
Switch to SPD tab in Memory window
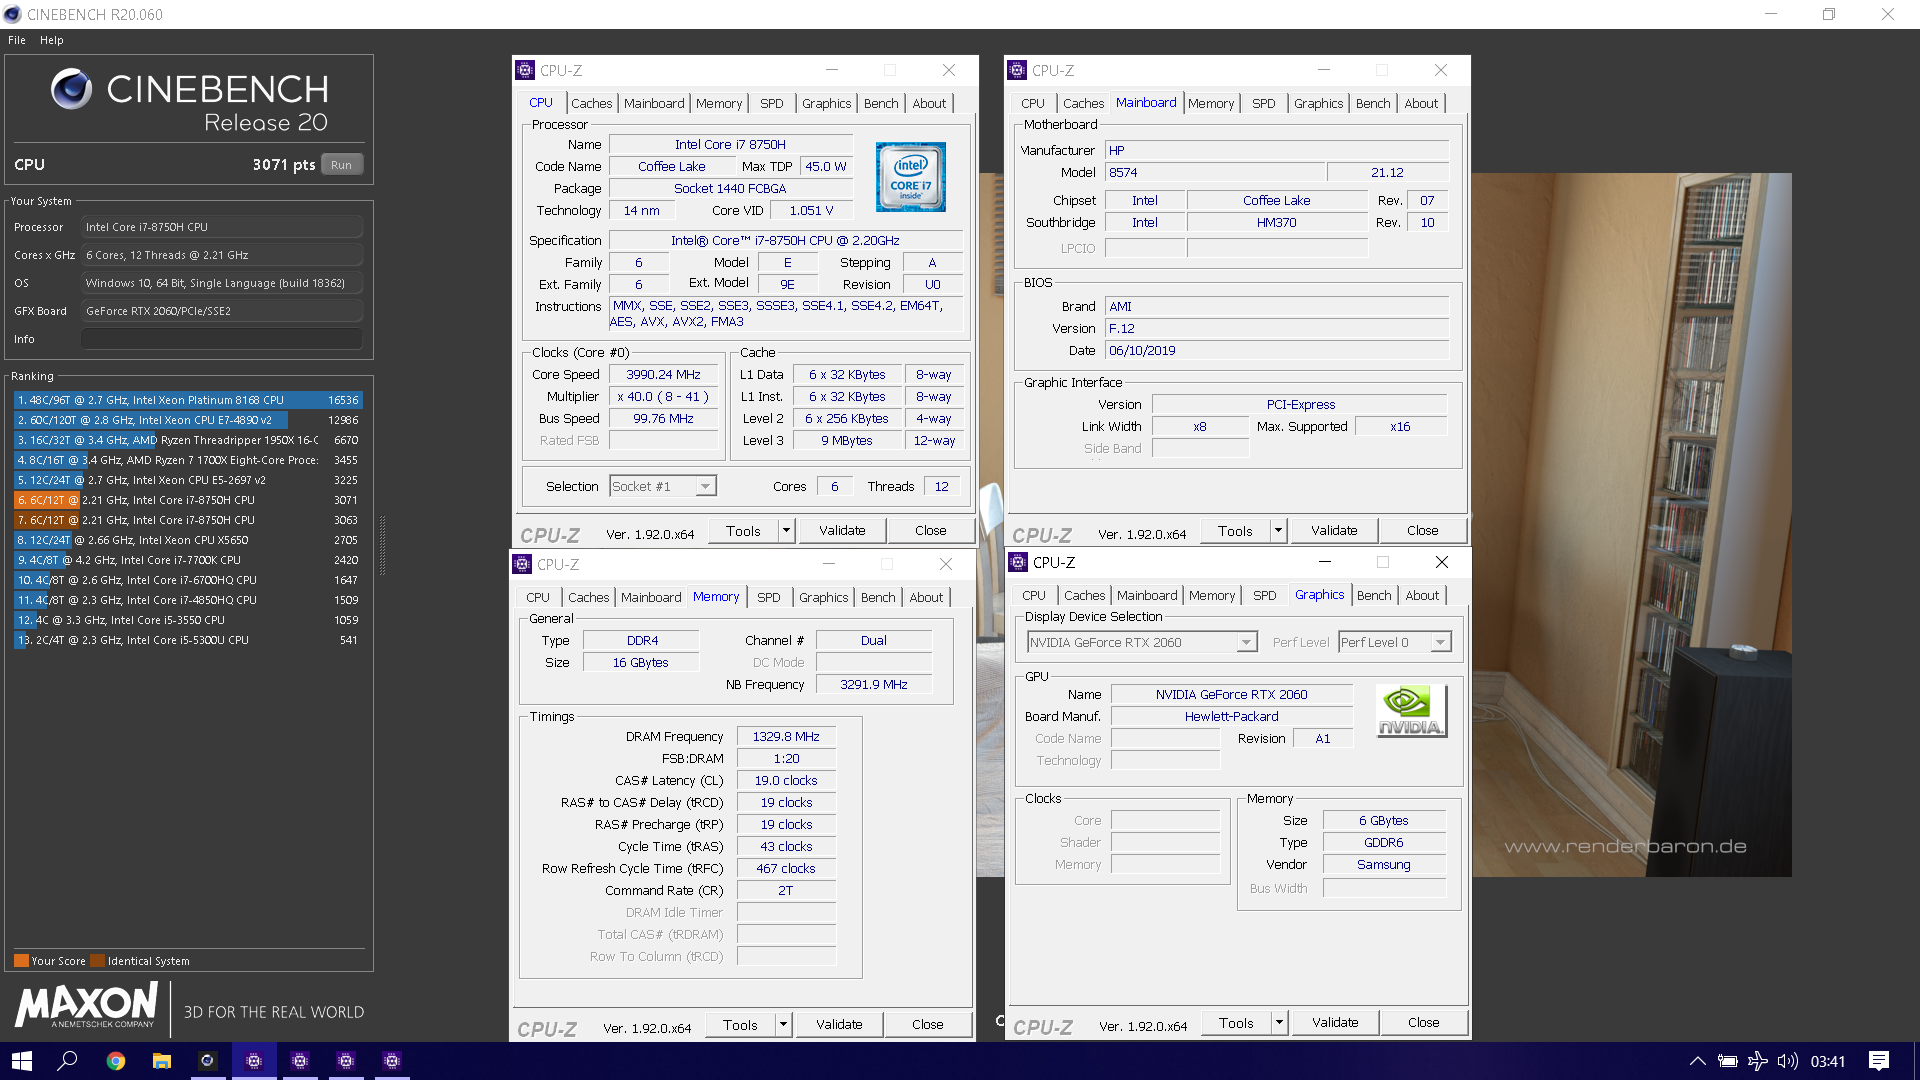coord(768,597)
